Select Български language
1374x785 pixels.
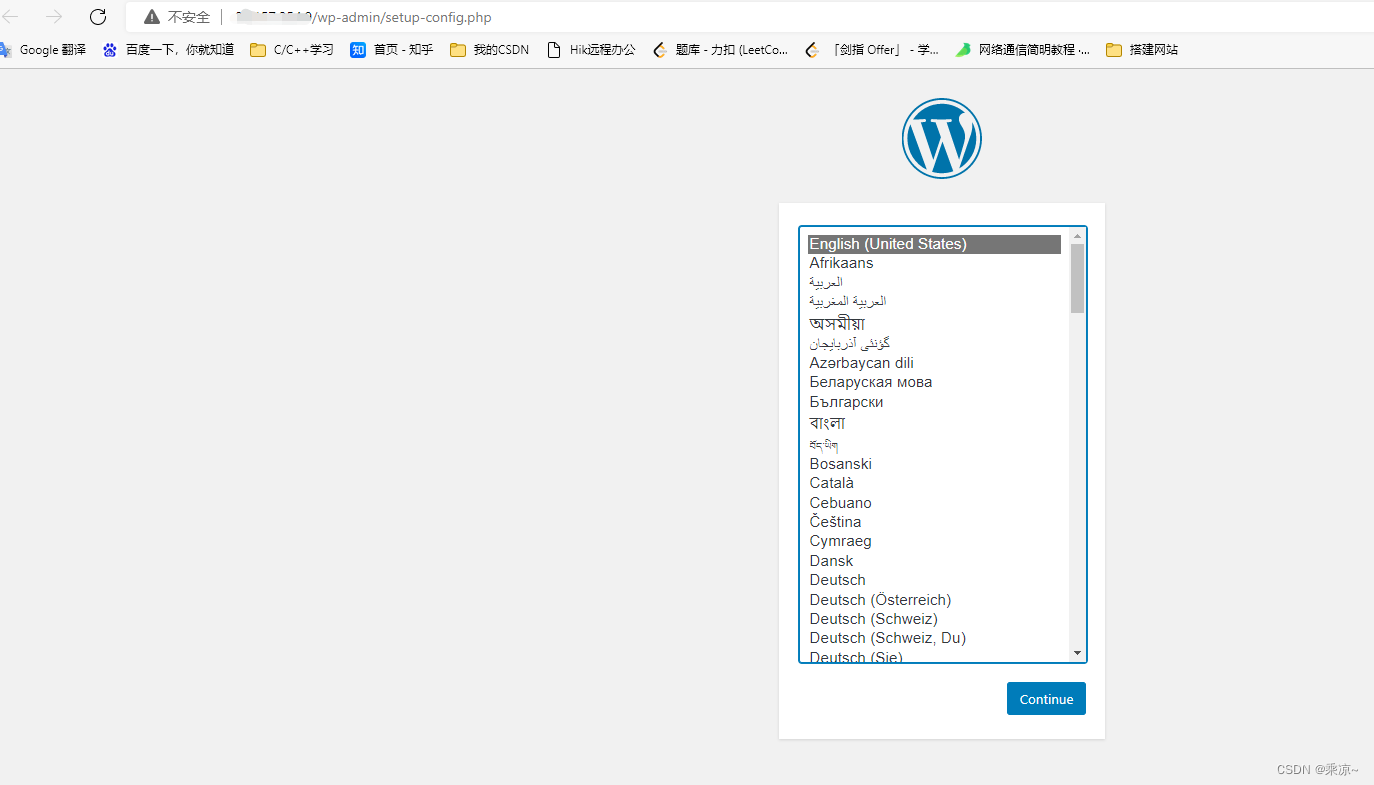934,402
